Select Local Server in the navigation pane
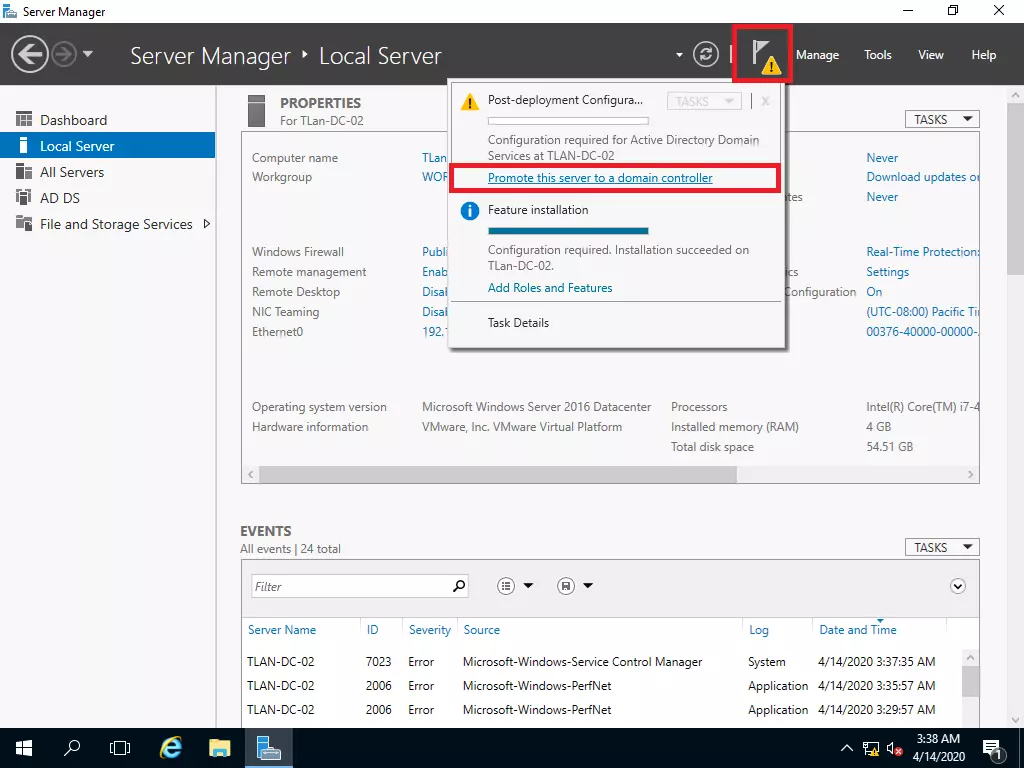The height and width of the screenshot is (768, 1024). click(x=107, y=146)
